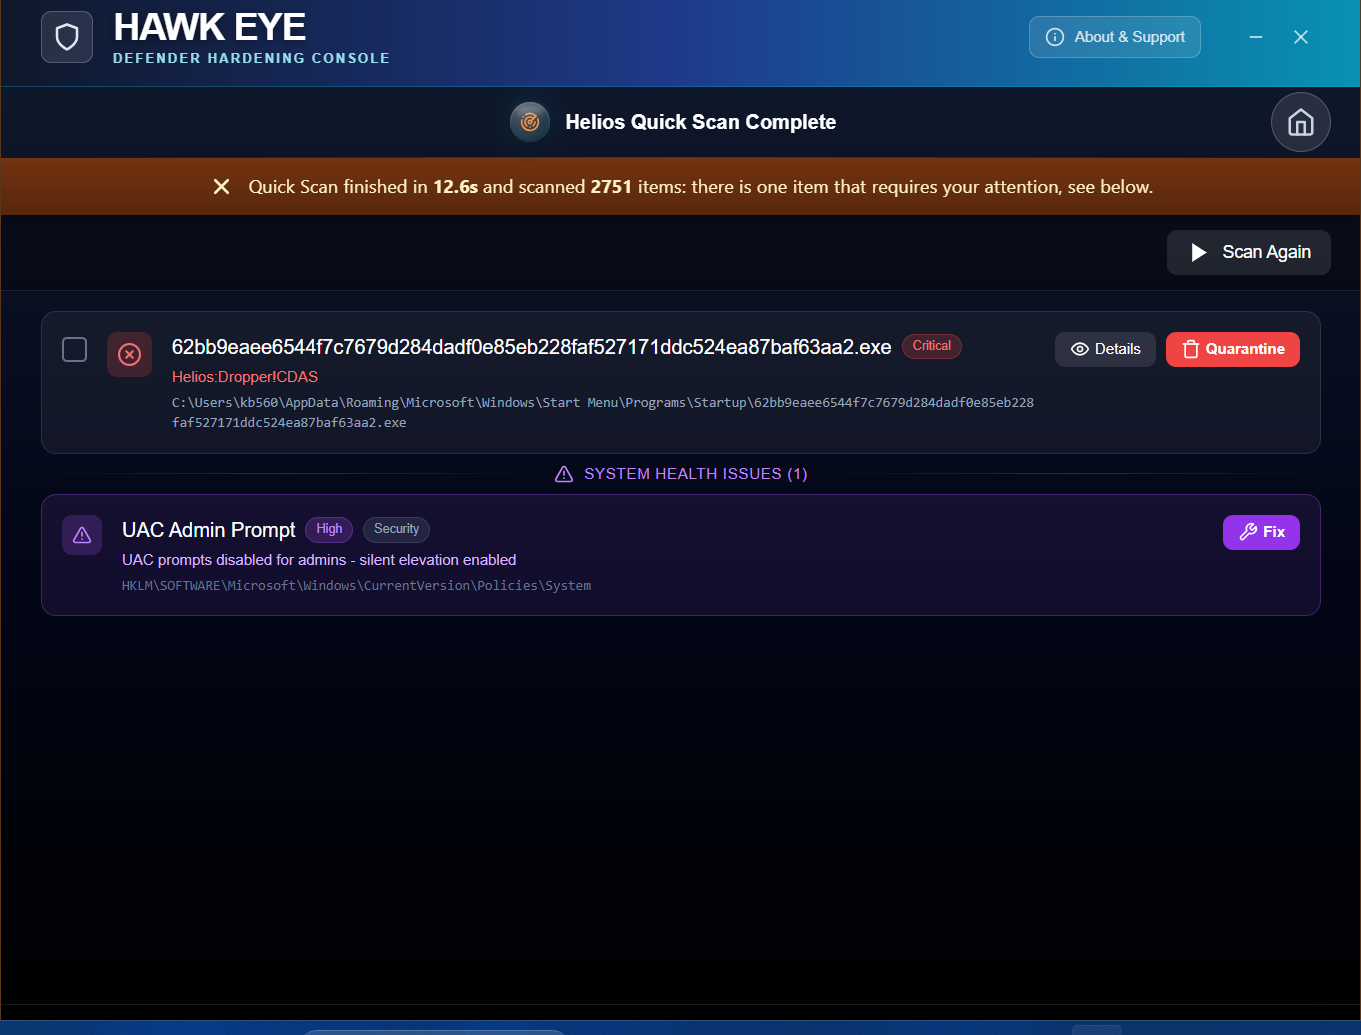Click the UAC Admin Prompt warning triangle icon

(x=82, y=535)
